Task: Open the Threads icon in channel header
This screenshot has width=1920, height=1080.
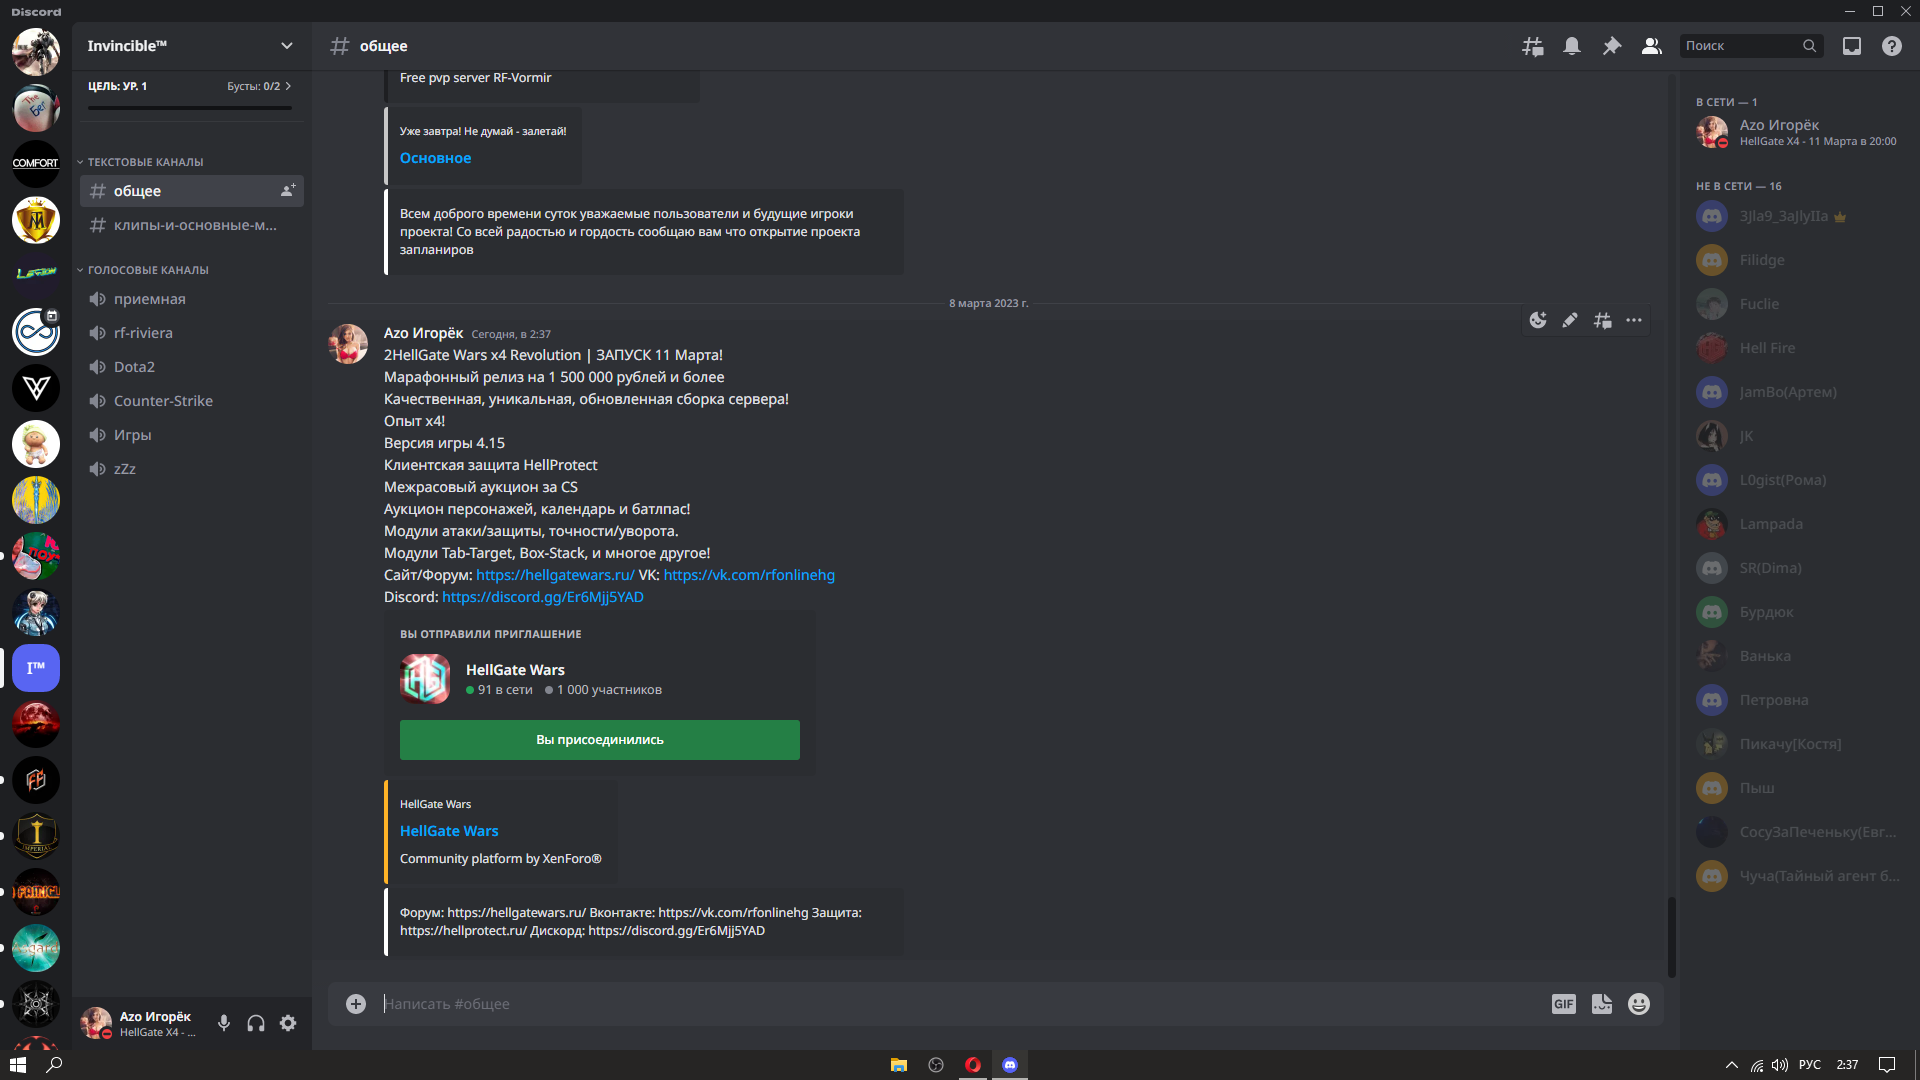Action: (x=1532, y=46)
